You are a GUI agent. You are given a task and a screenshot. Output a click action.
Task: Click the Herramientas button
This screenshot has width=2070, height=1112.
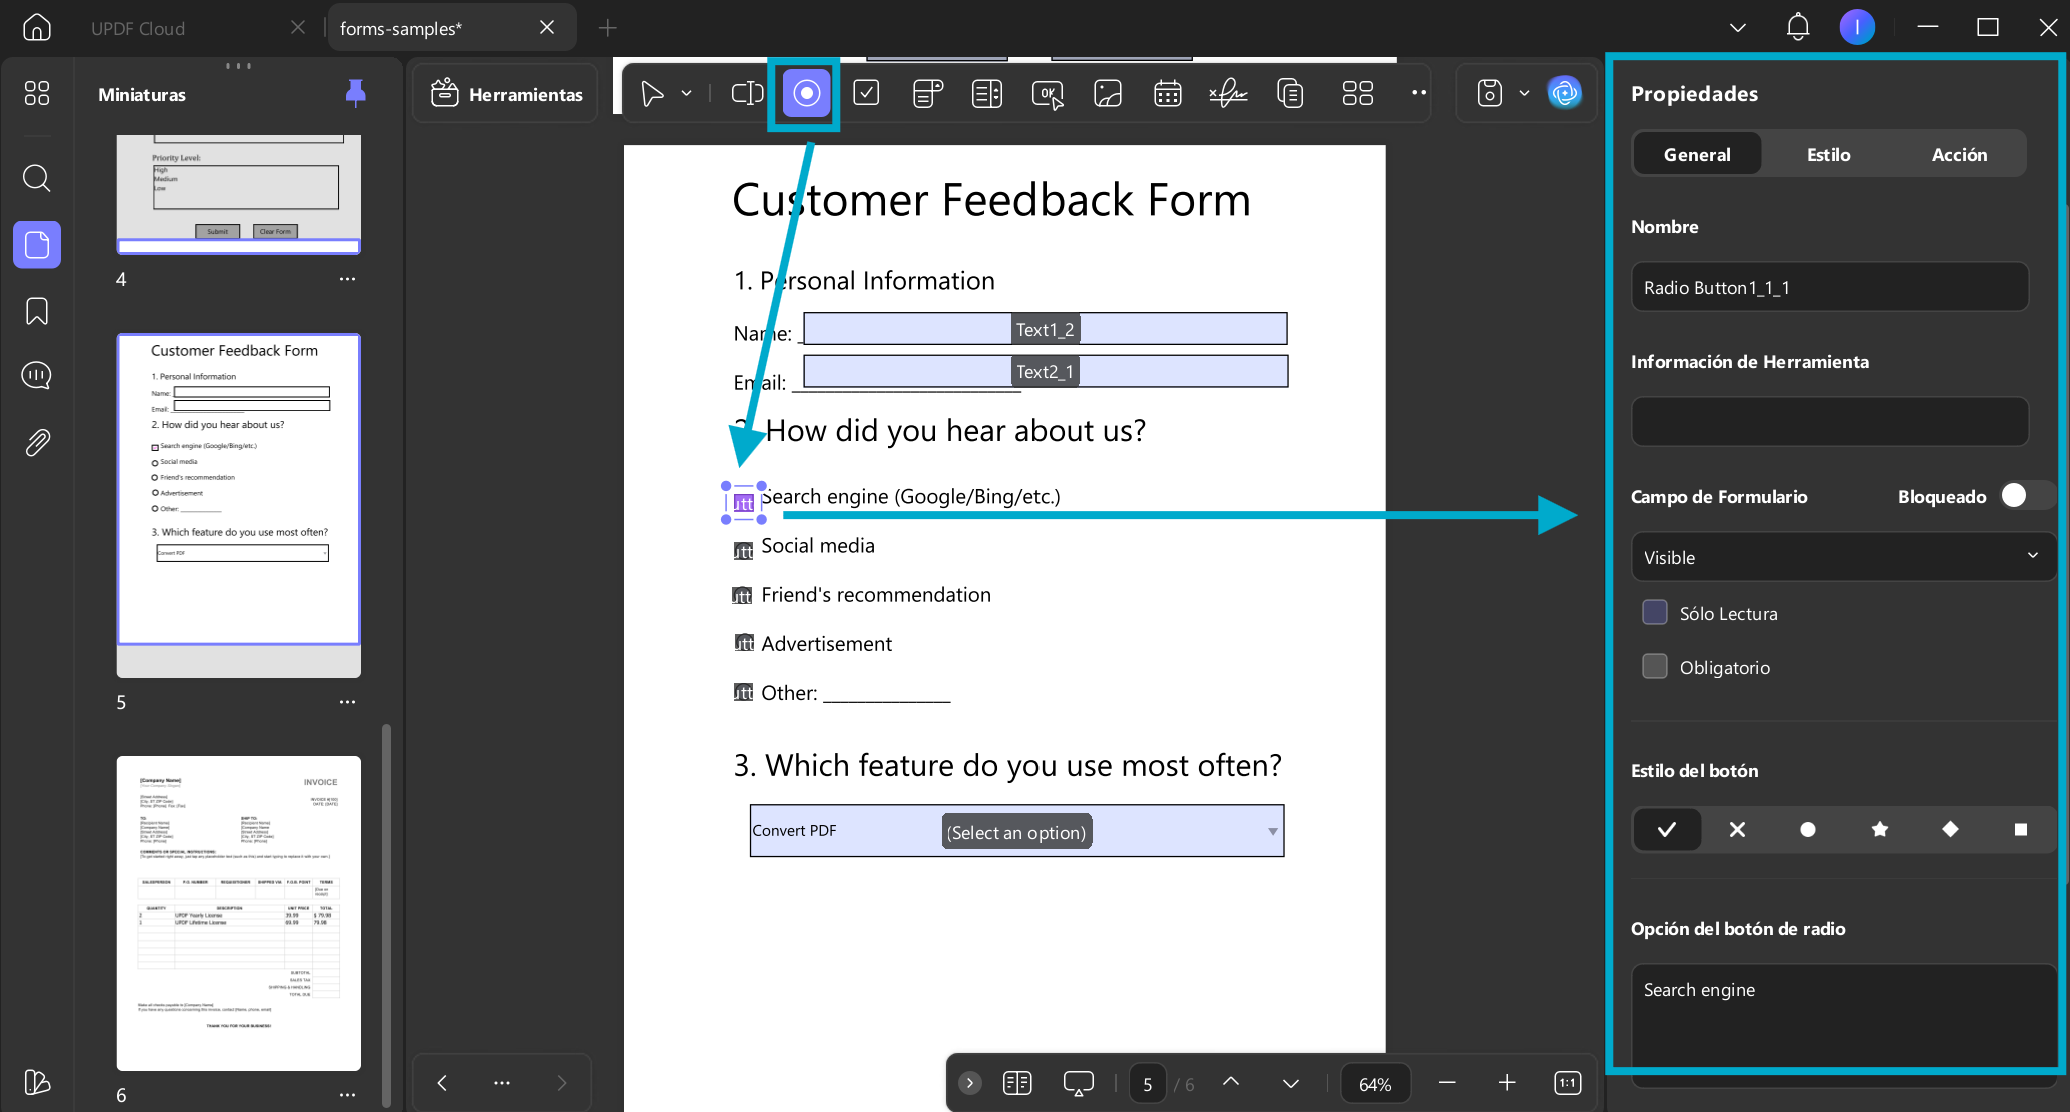506,94
